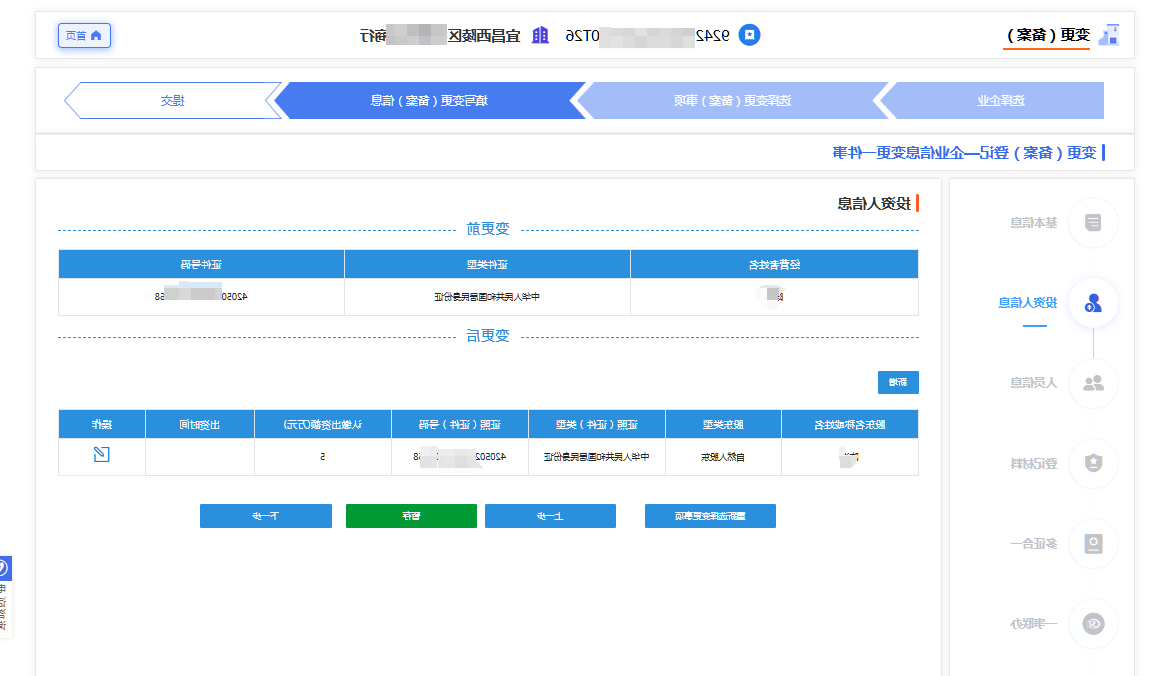Image resolution: width=1163 pixels, height=676 pixels.
Task: Open the 登记材料 shield icon
Action: 1093,463
